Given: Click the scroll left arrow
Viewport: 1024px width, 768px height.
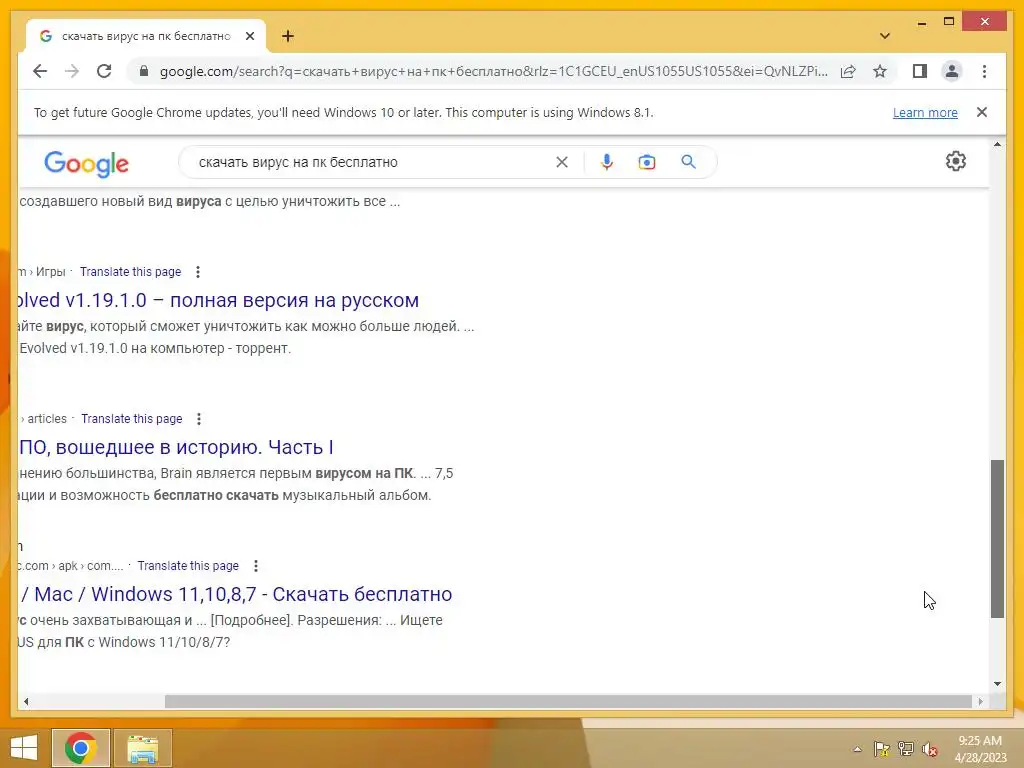Looking at the screenshot, I should [x=25, y=701].
